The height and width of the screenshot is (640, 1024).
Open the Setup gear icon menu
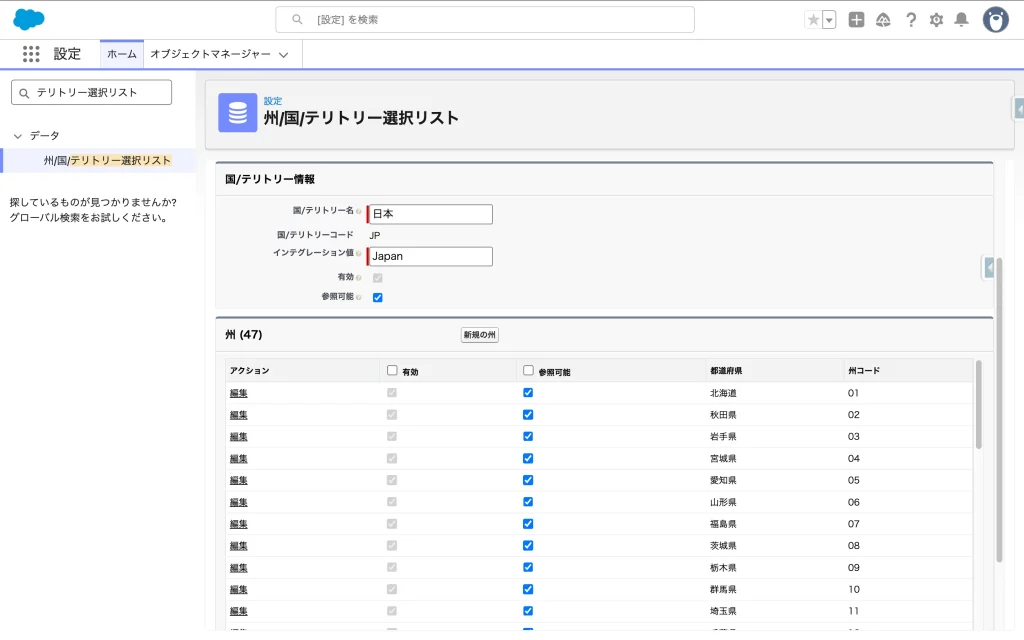(x=936, y=20)
